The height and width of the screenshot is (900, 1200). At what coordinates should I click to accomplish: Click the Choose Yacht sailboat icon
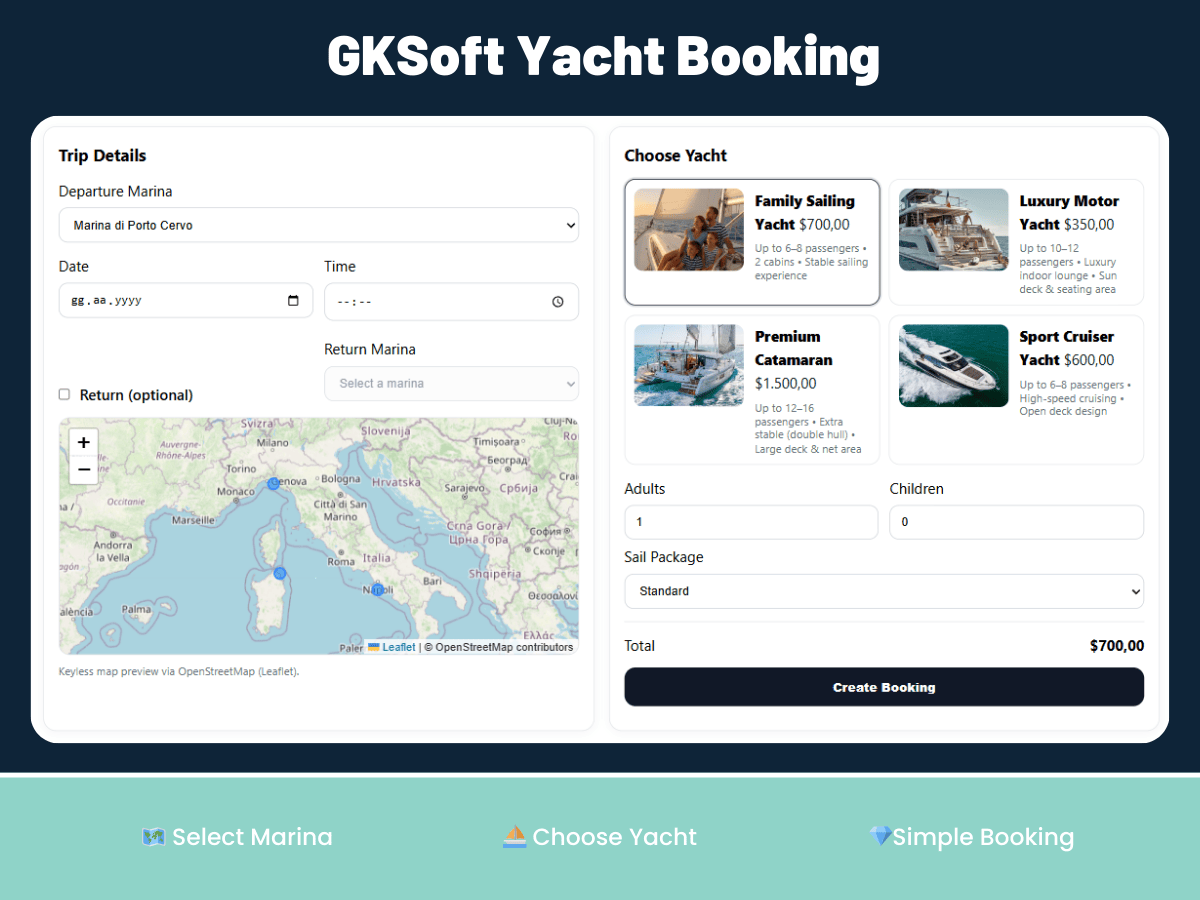[x=517, y=837]
